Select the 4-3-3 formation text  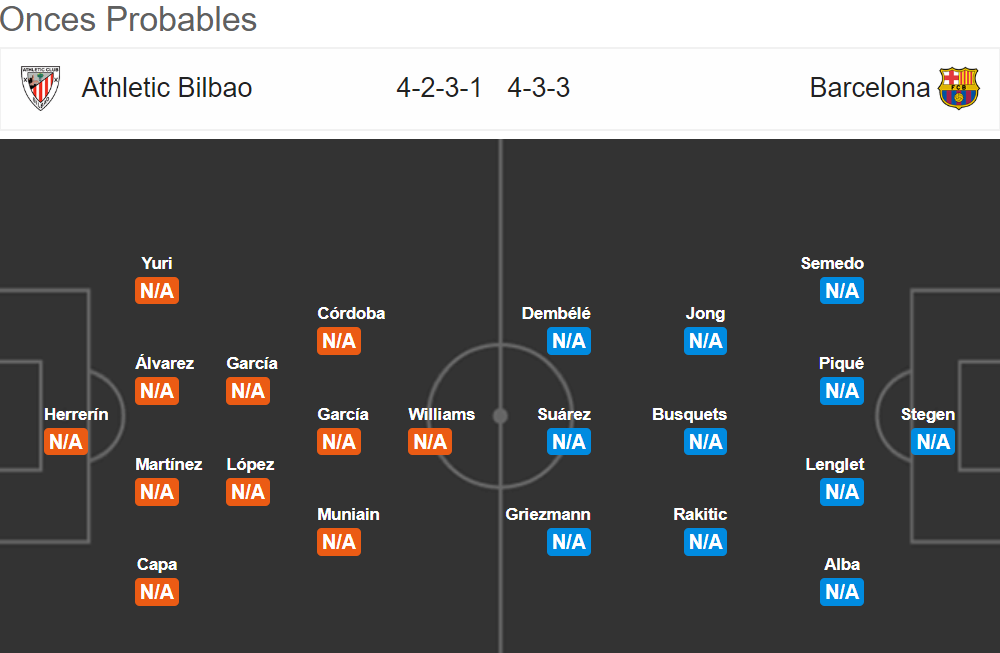538,88
